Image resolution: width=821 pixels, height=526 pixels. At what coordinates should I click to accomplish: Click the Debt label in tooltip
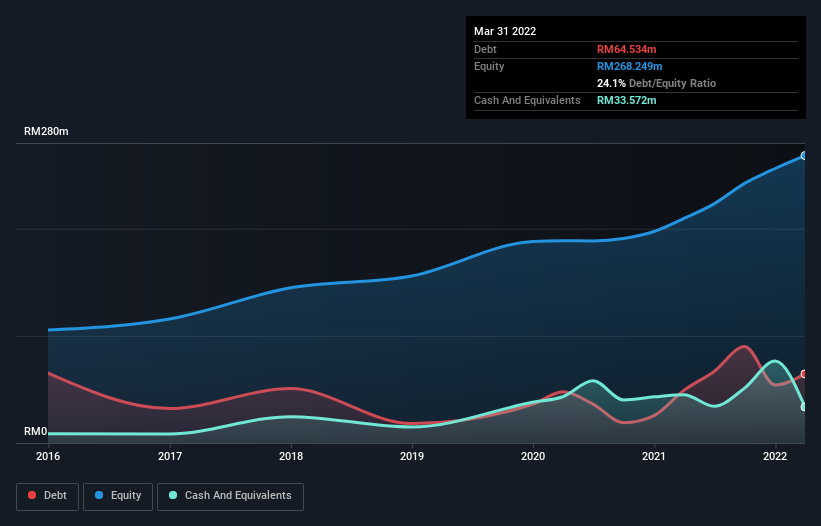[x=485, y=49]
